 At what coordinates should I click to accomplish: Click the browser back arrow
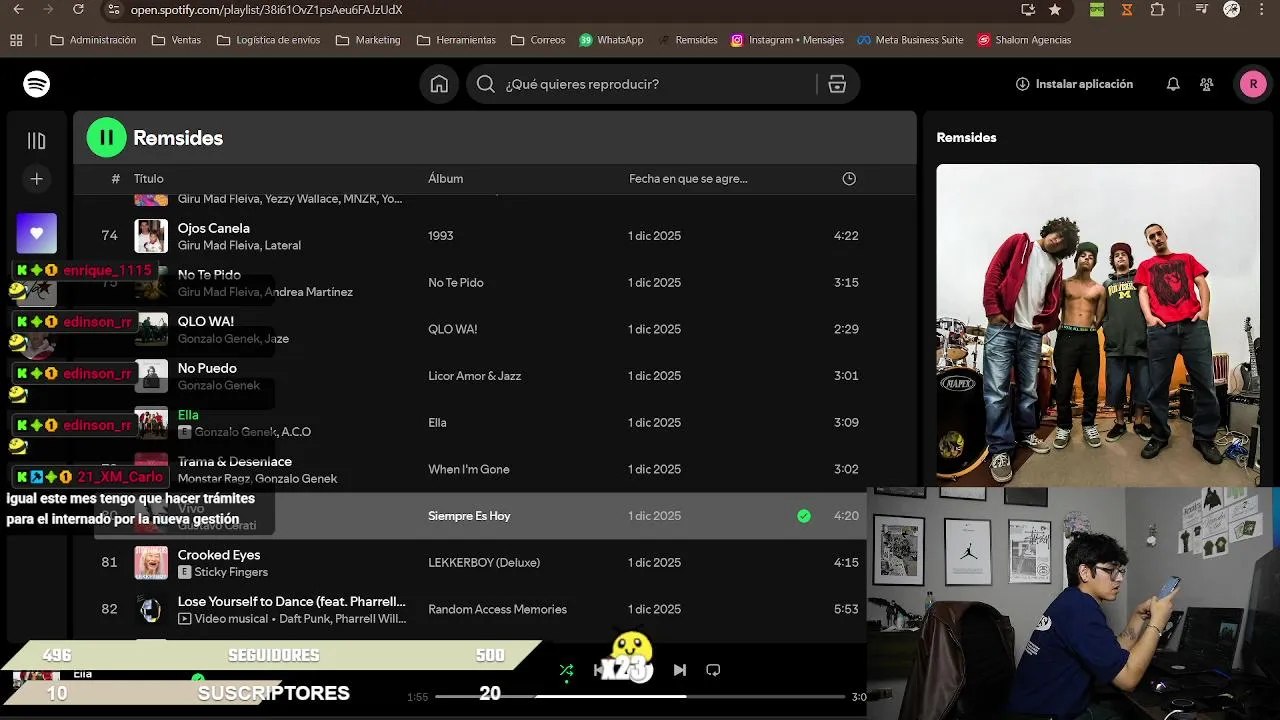click(18, 10)
